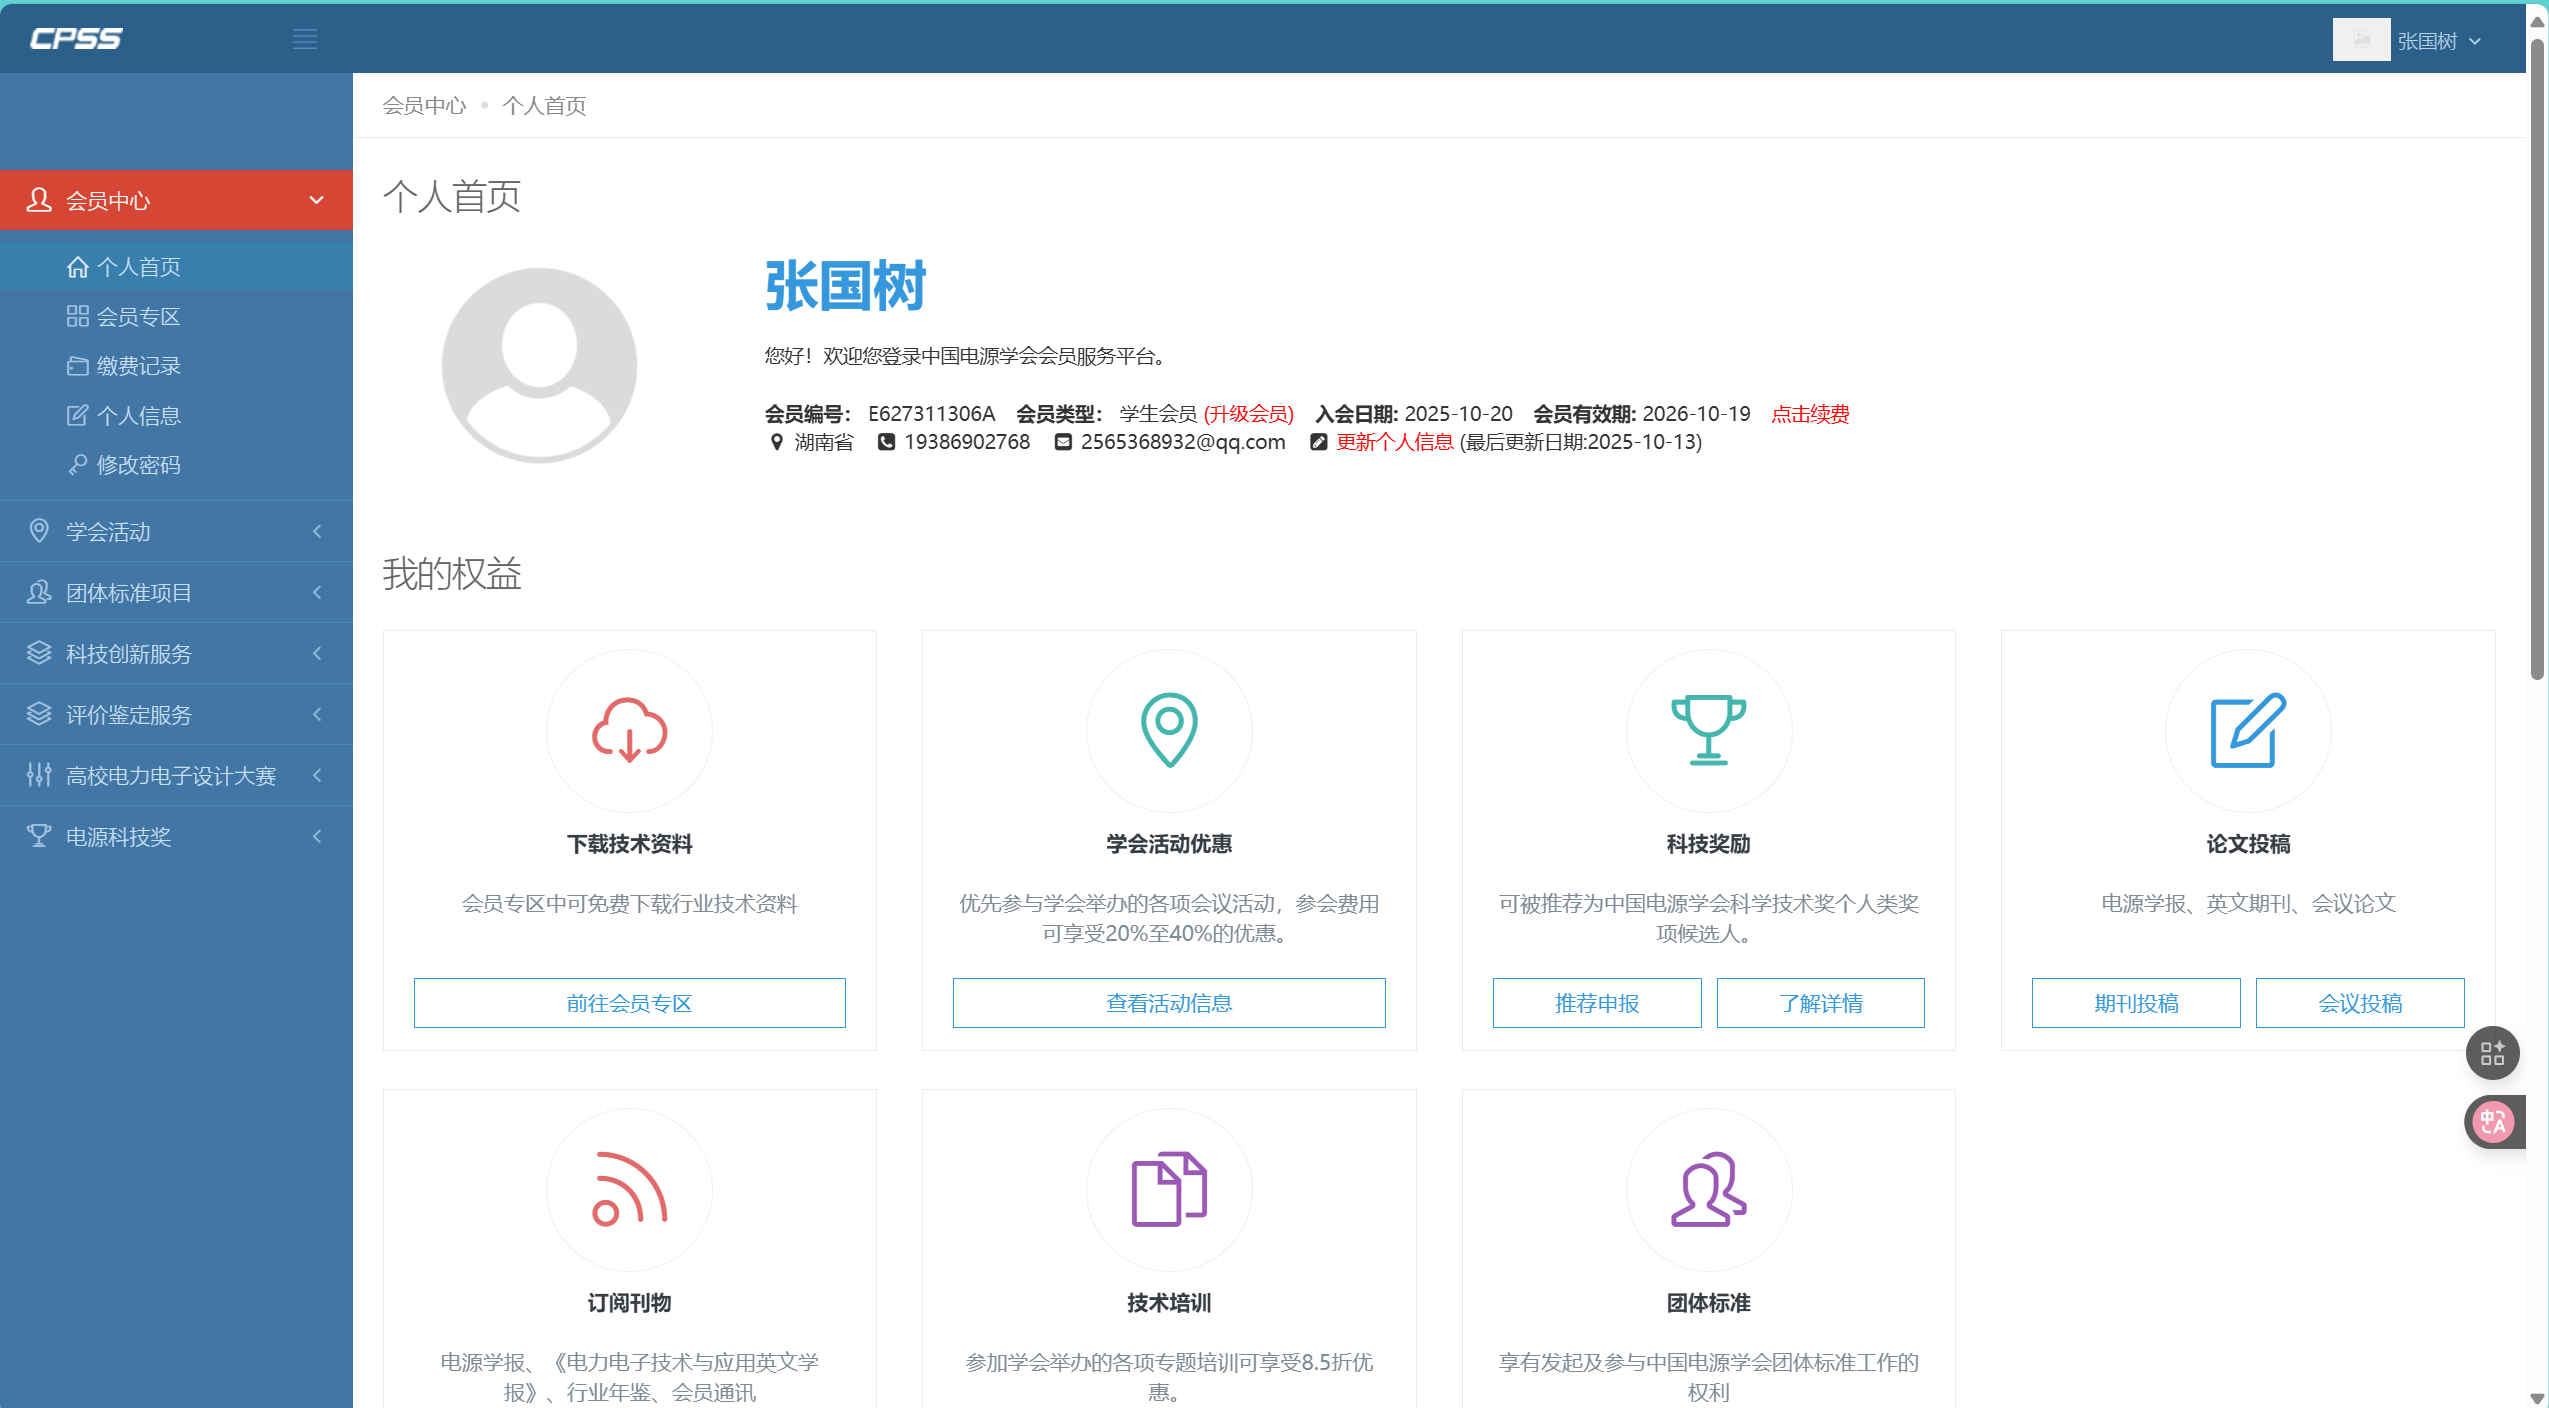Click the home icon beside 个人首页
Screen dimensions: 2549x1408
[x=78, y=267]
